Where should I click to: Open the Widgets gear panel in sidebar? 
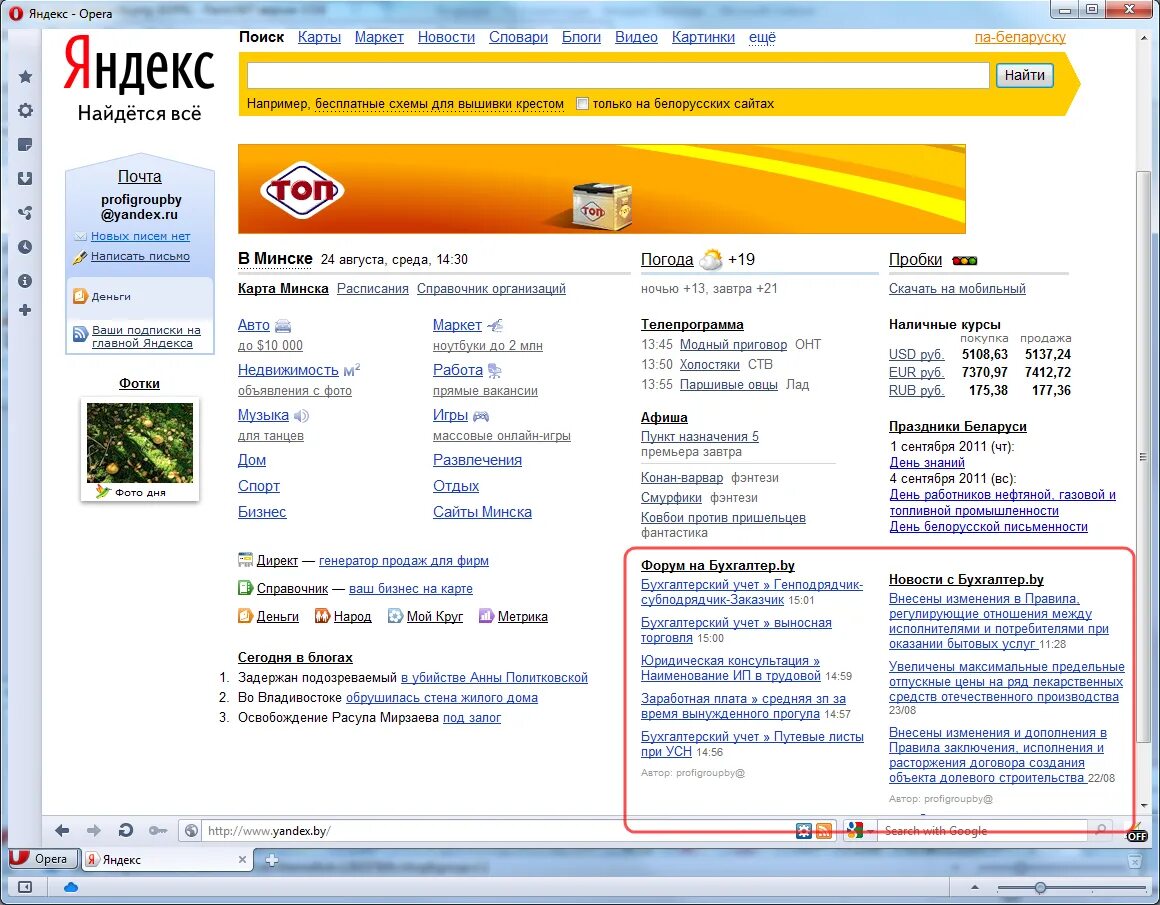click(x=25, y=110)
